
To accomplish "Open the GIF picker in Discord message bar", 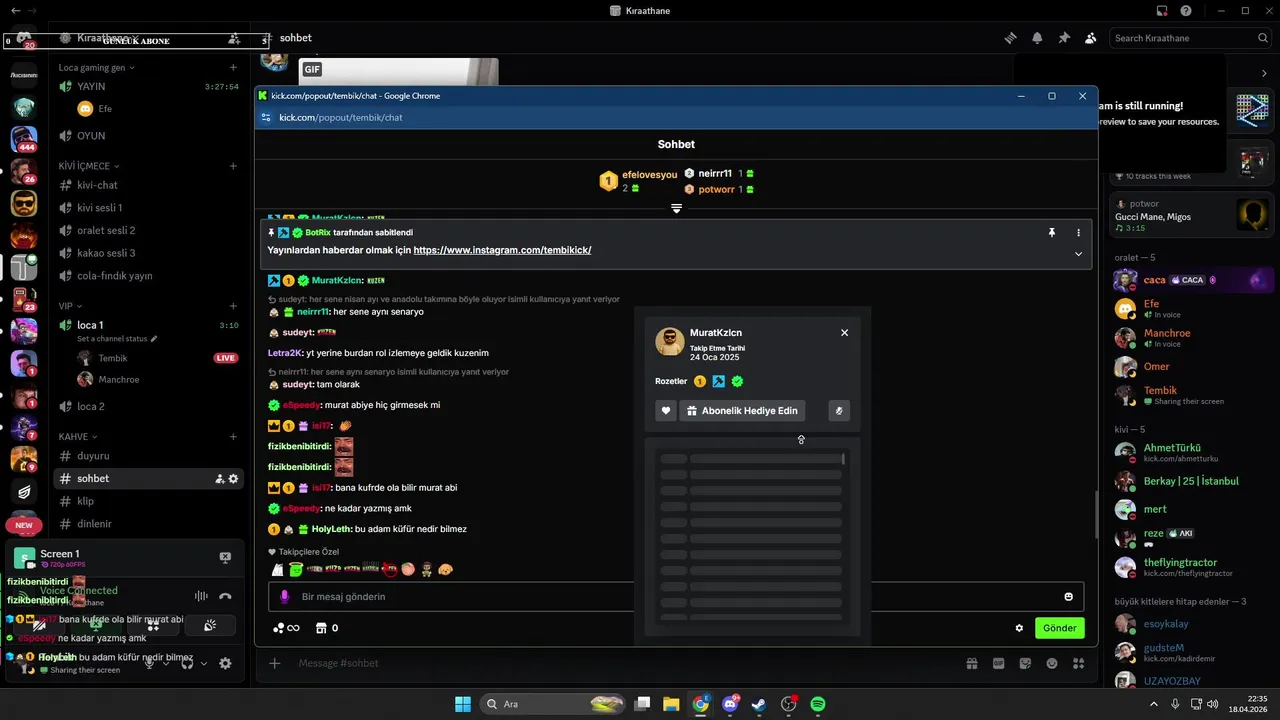I will click(x=998, y=663).
